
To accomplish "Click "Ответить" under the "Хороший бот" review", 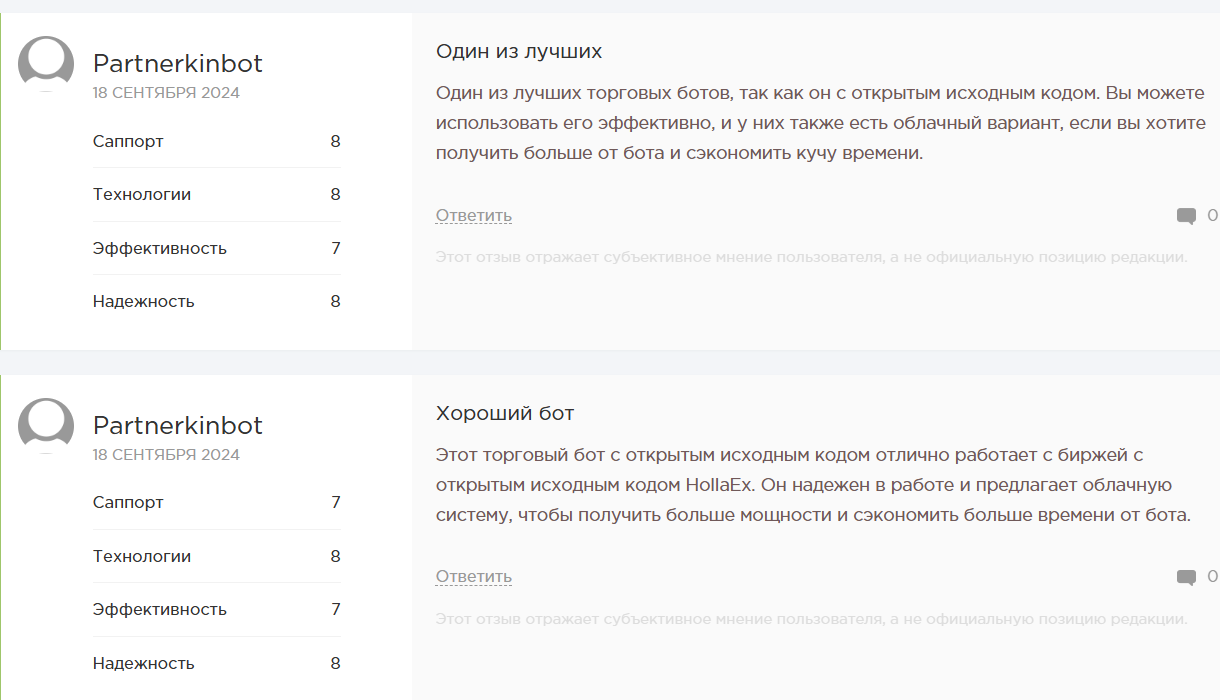I will 473,577.
